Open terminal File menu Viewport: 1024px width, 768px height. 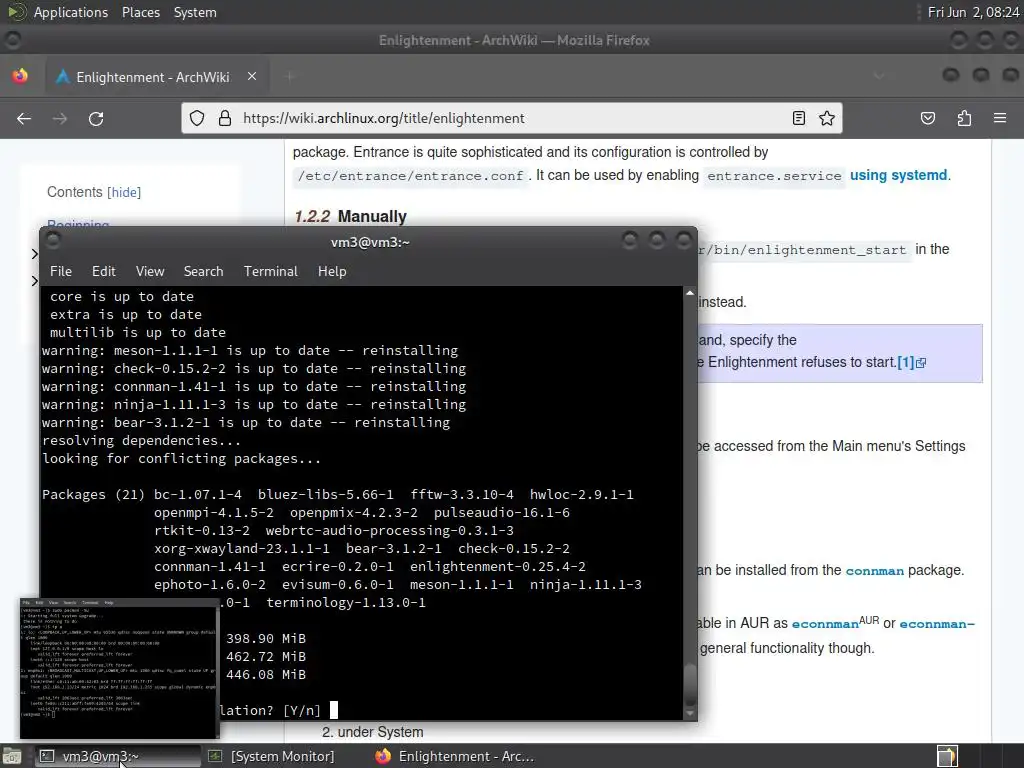61,271
